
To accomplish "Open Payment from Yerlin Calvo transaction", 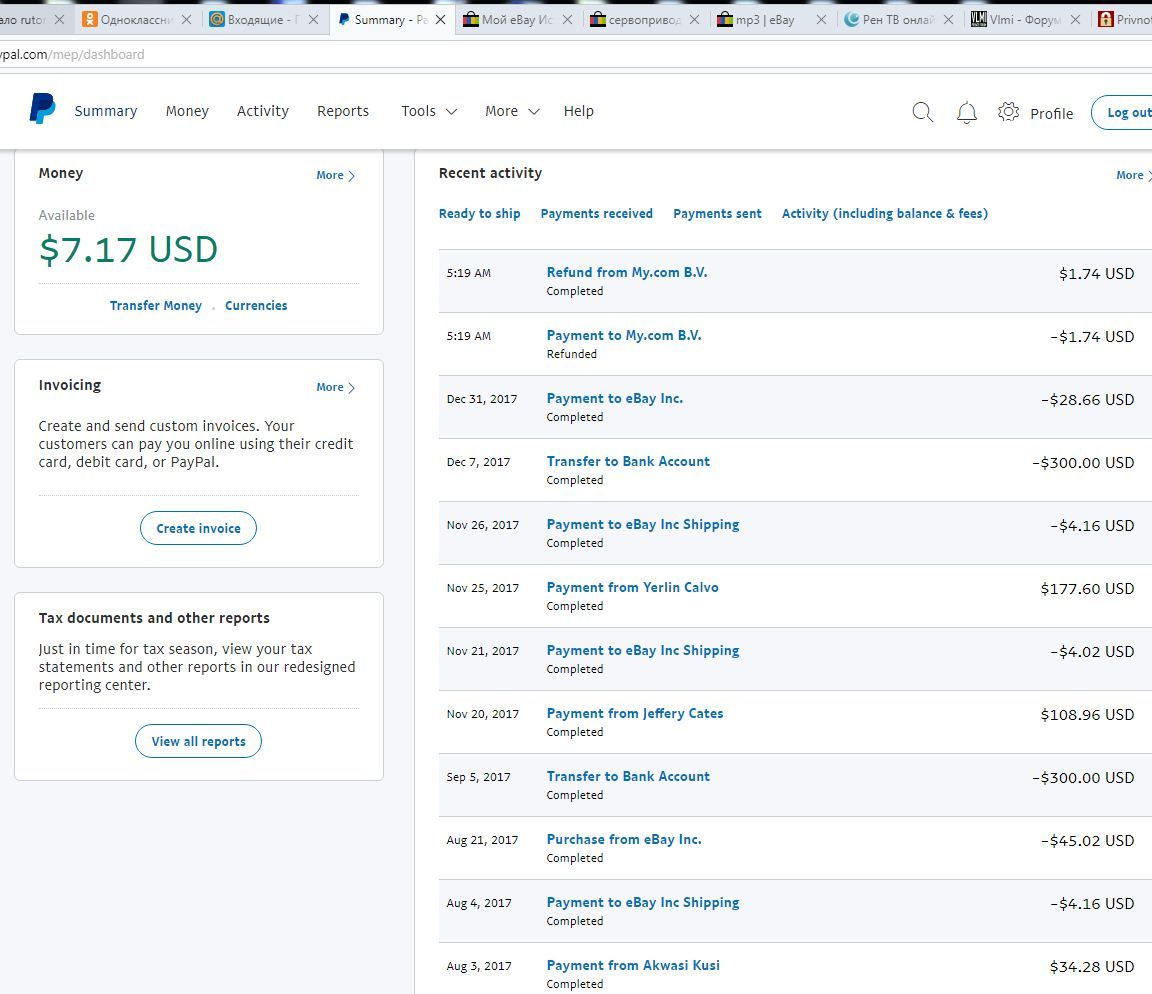I will point(632,587).
